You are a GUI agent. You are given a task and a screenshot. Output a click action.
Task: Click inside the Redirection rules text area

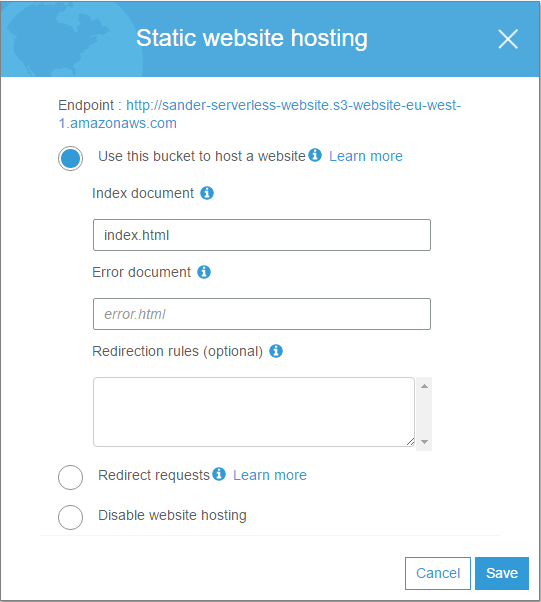tap(254, 412)
